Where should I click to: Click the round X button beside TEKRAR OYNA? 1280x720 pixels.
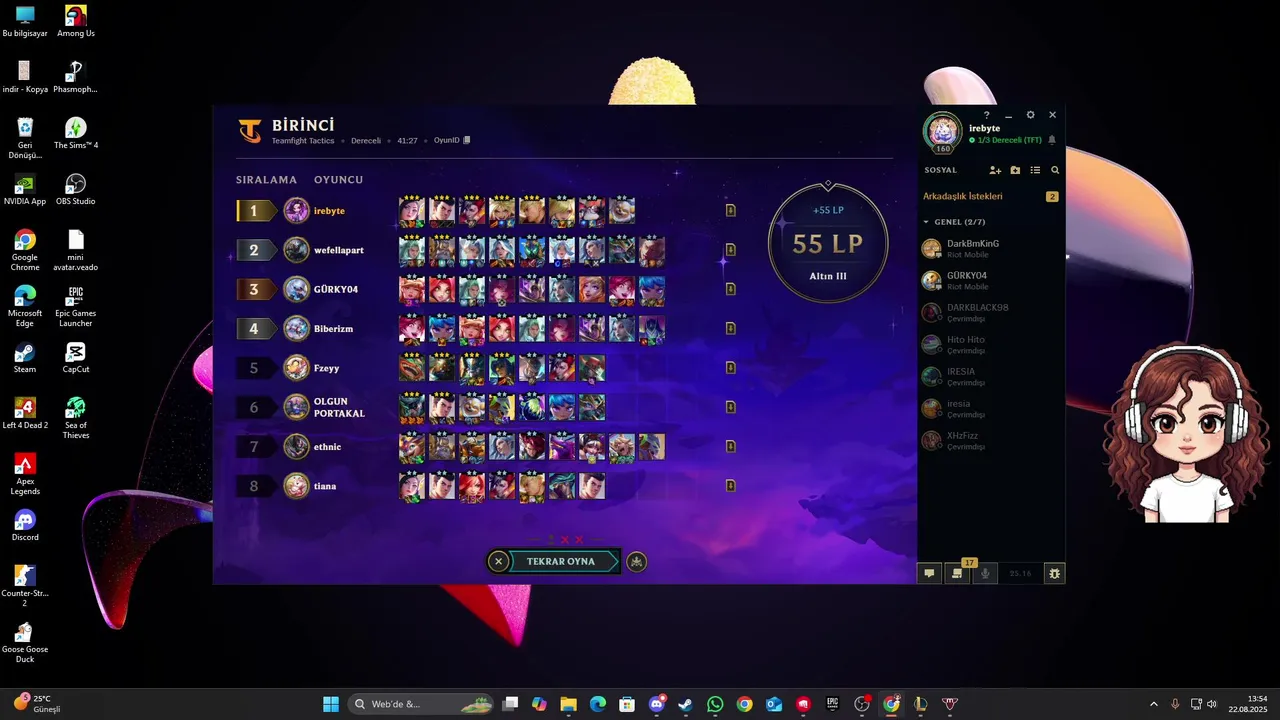[x=498, y=561]
